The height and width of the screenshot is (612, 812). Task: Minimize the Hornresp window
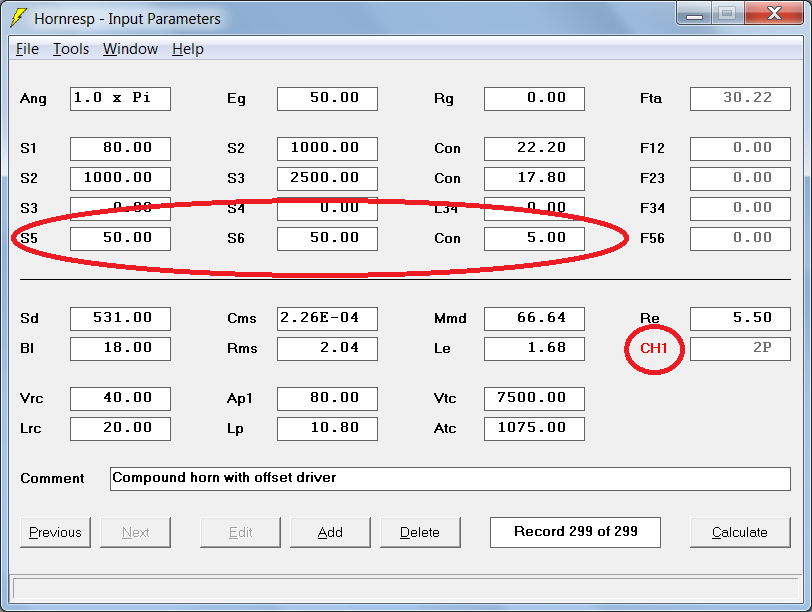(694, 13)
